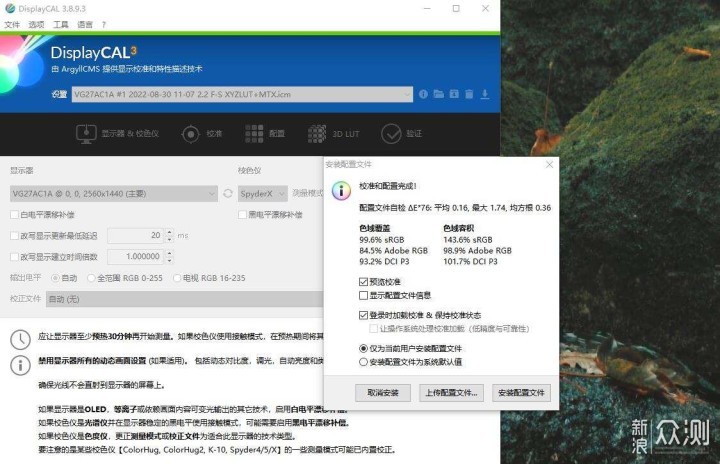Click 安装配置文件 button
The image size is (720, 464).
click(521, 393)
